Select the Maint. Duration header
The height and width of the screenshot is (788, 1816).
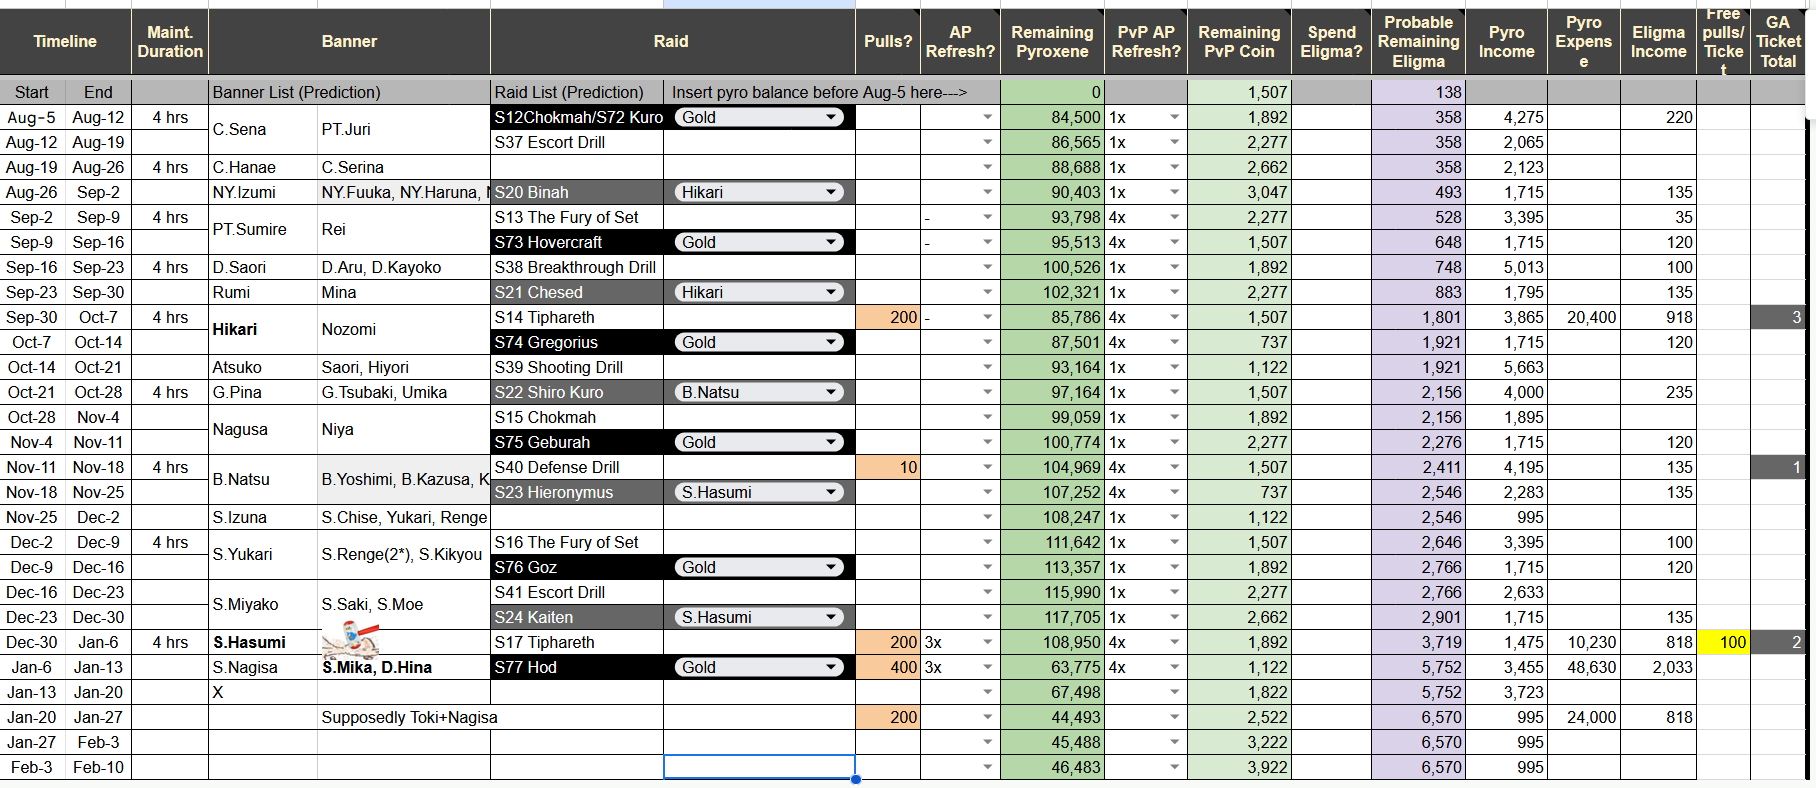coord(170,41)
